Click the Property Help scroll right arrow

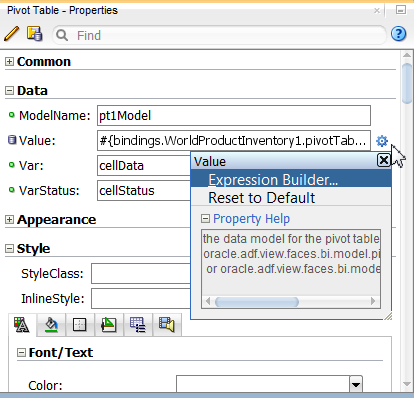point(373,301)
